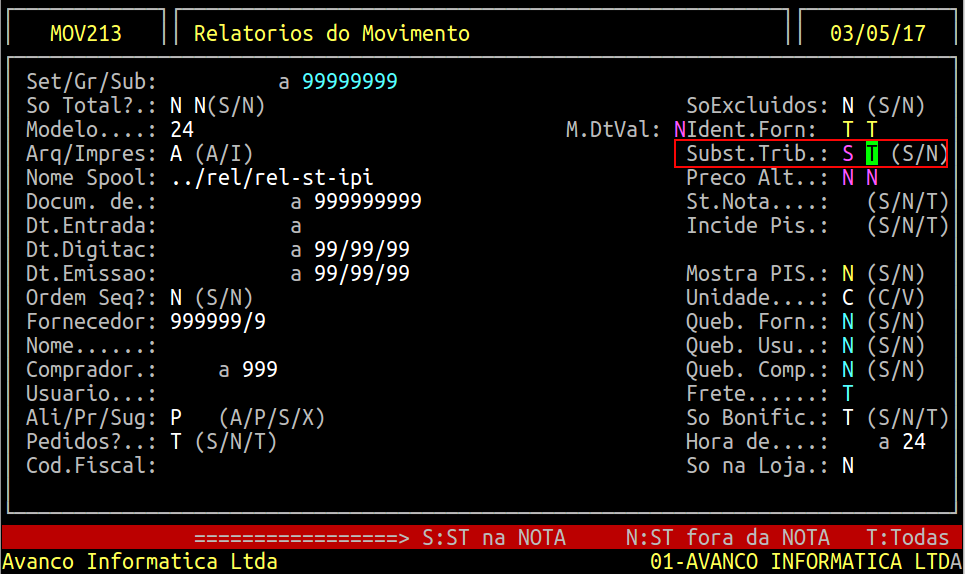Select the Unidade C option value
965x574 pixels.
click(848, 298)
